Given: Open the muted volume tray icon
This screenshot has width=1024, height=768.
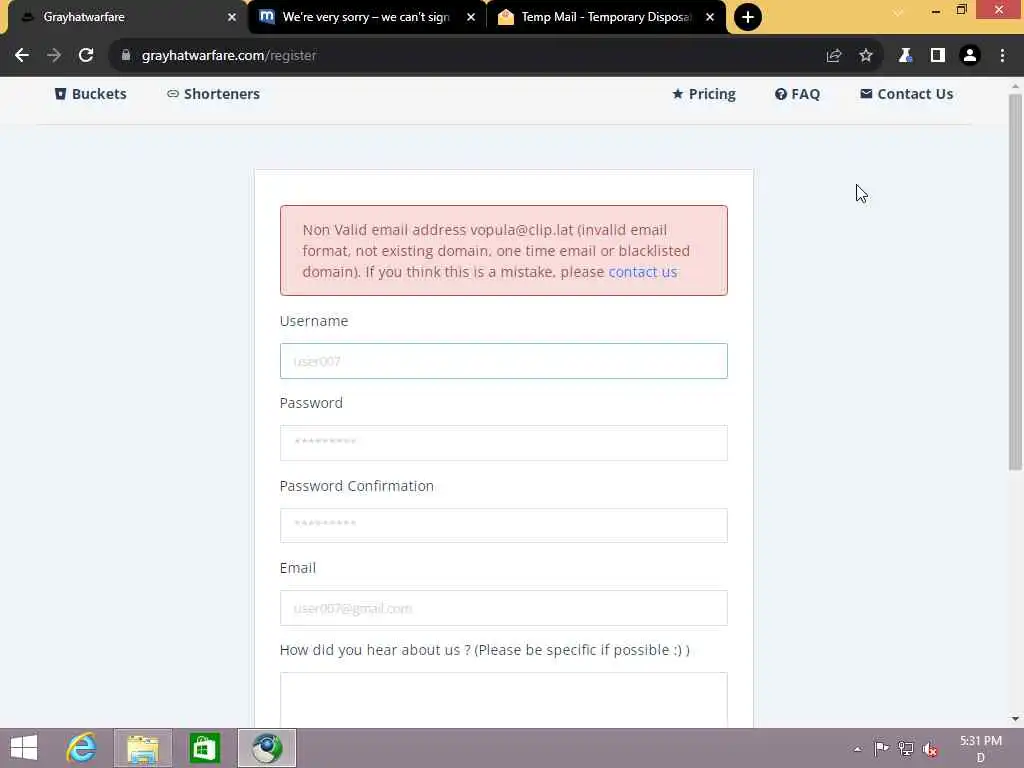Looking at the screenshot, I should pos(930,749).
